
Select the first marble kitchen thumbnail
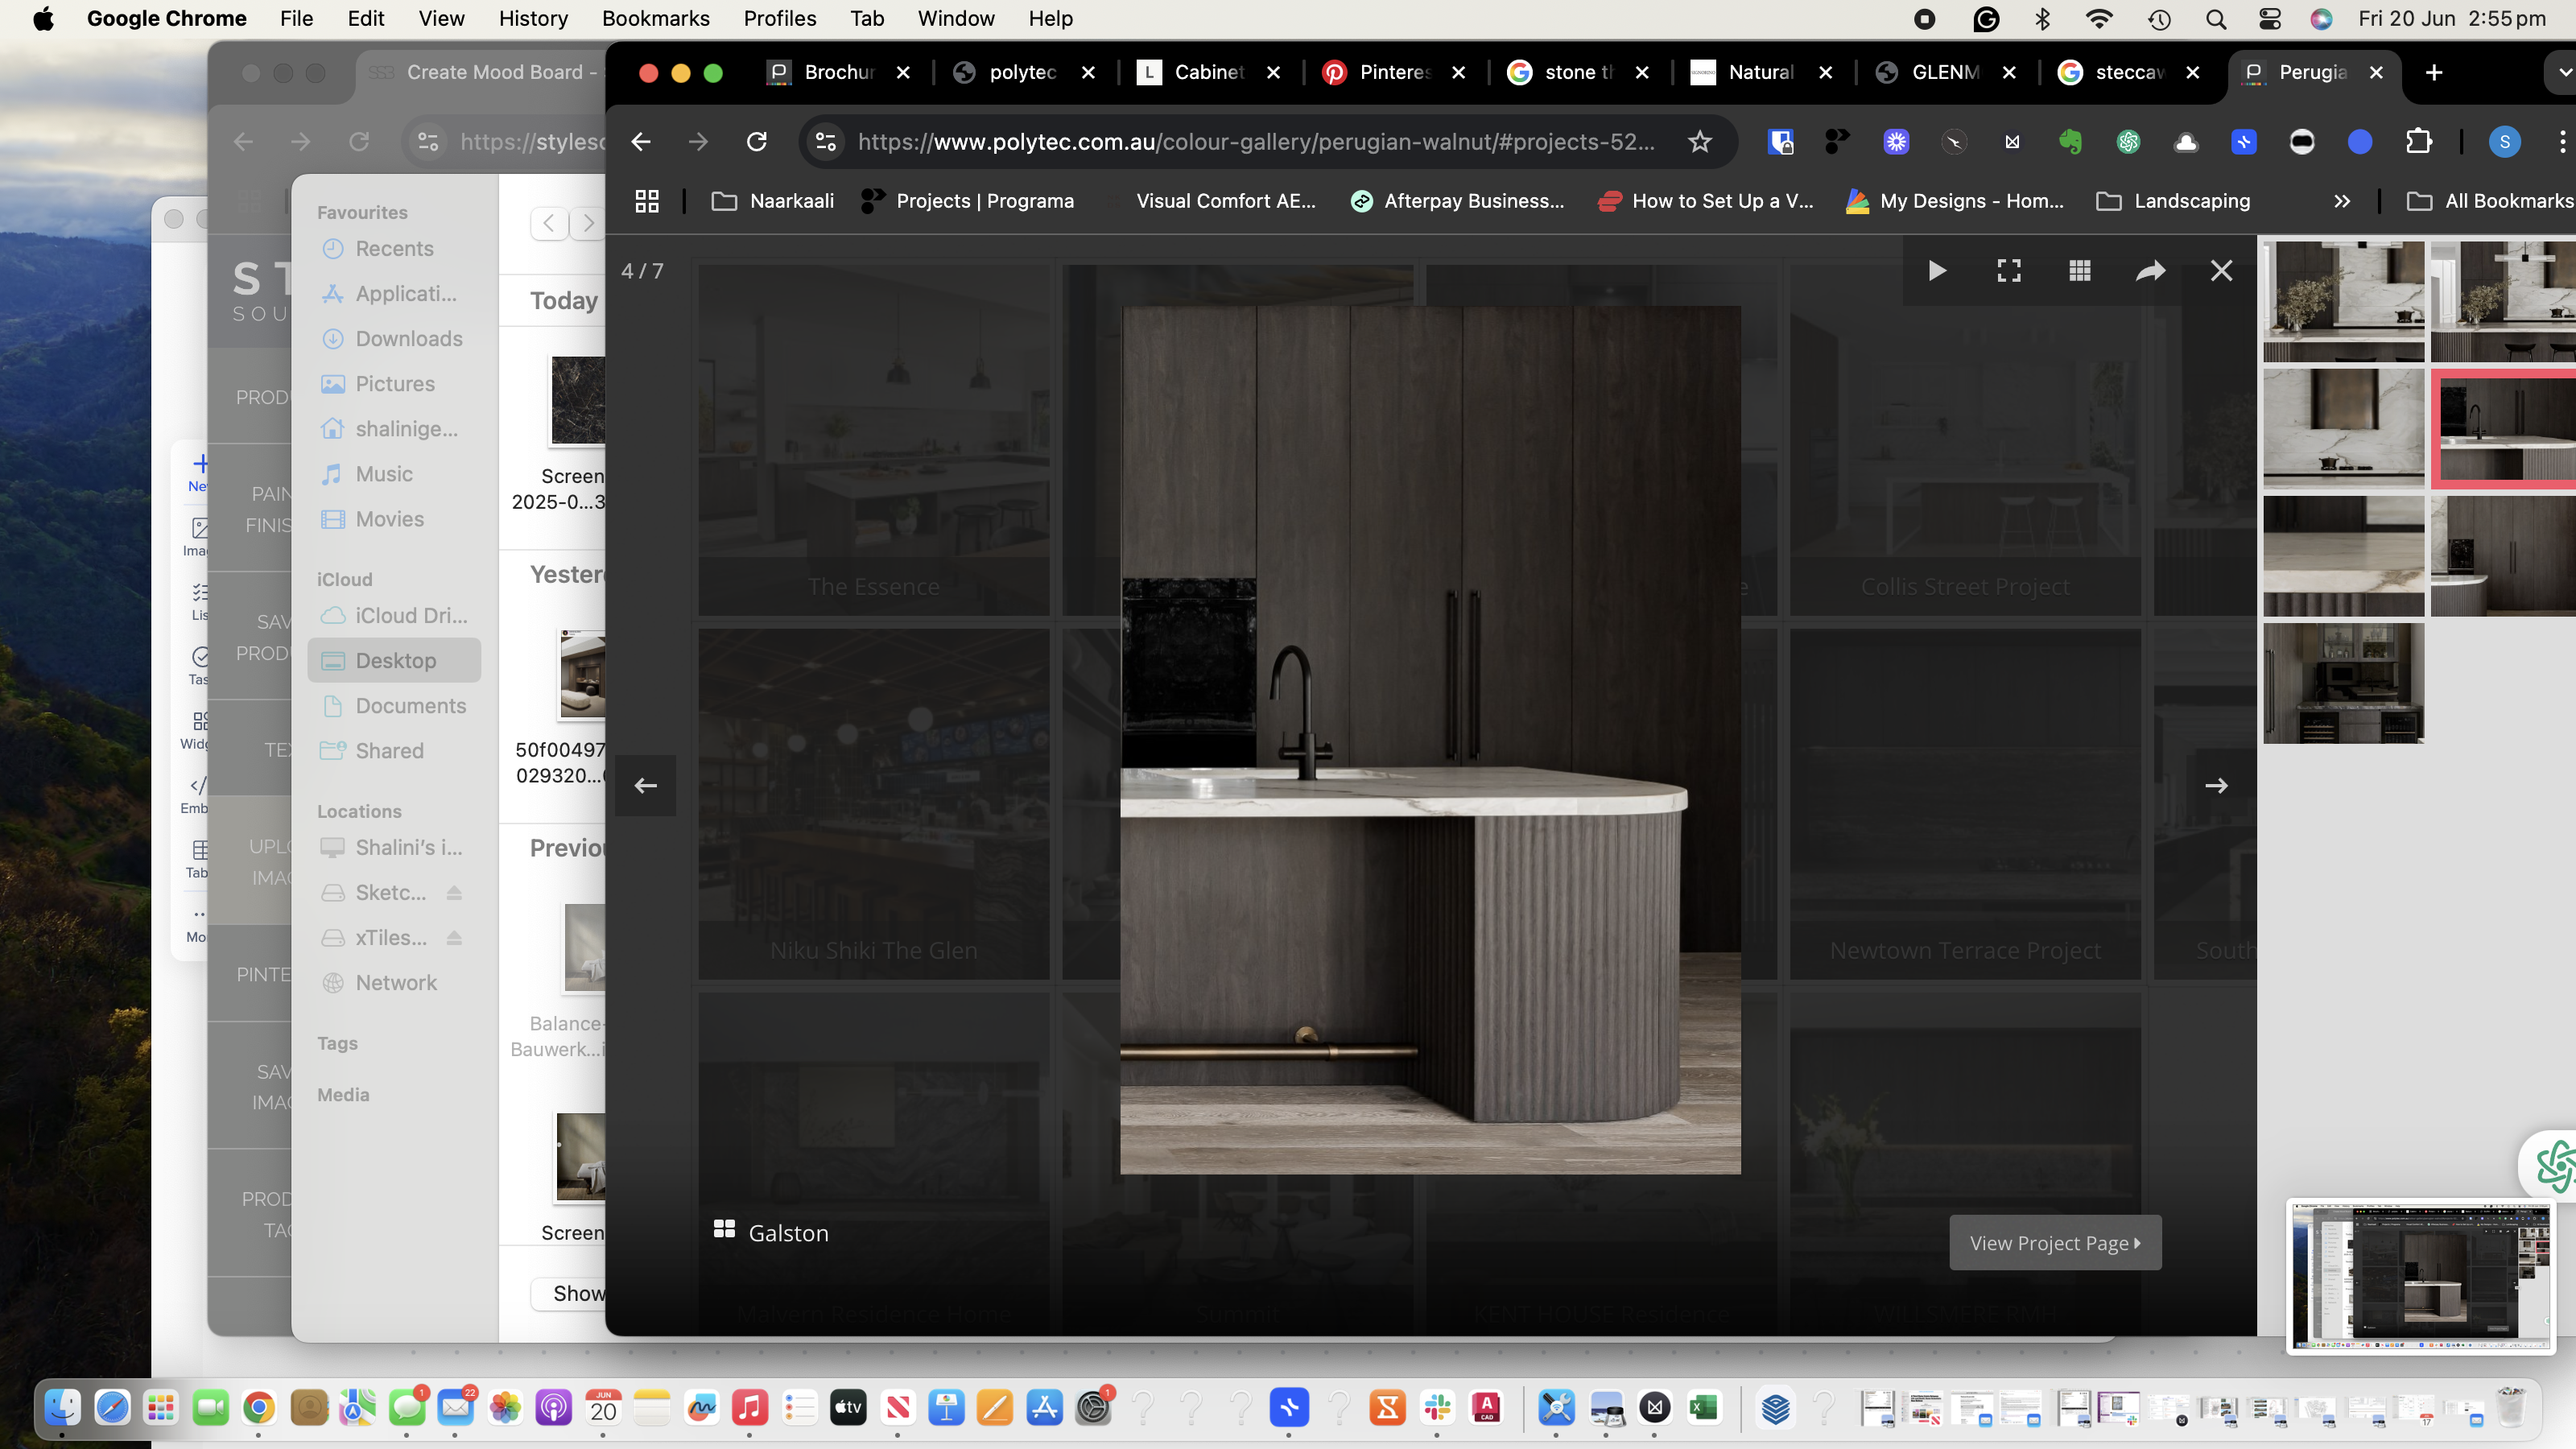(x=2343, y=301)
